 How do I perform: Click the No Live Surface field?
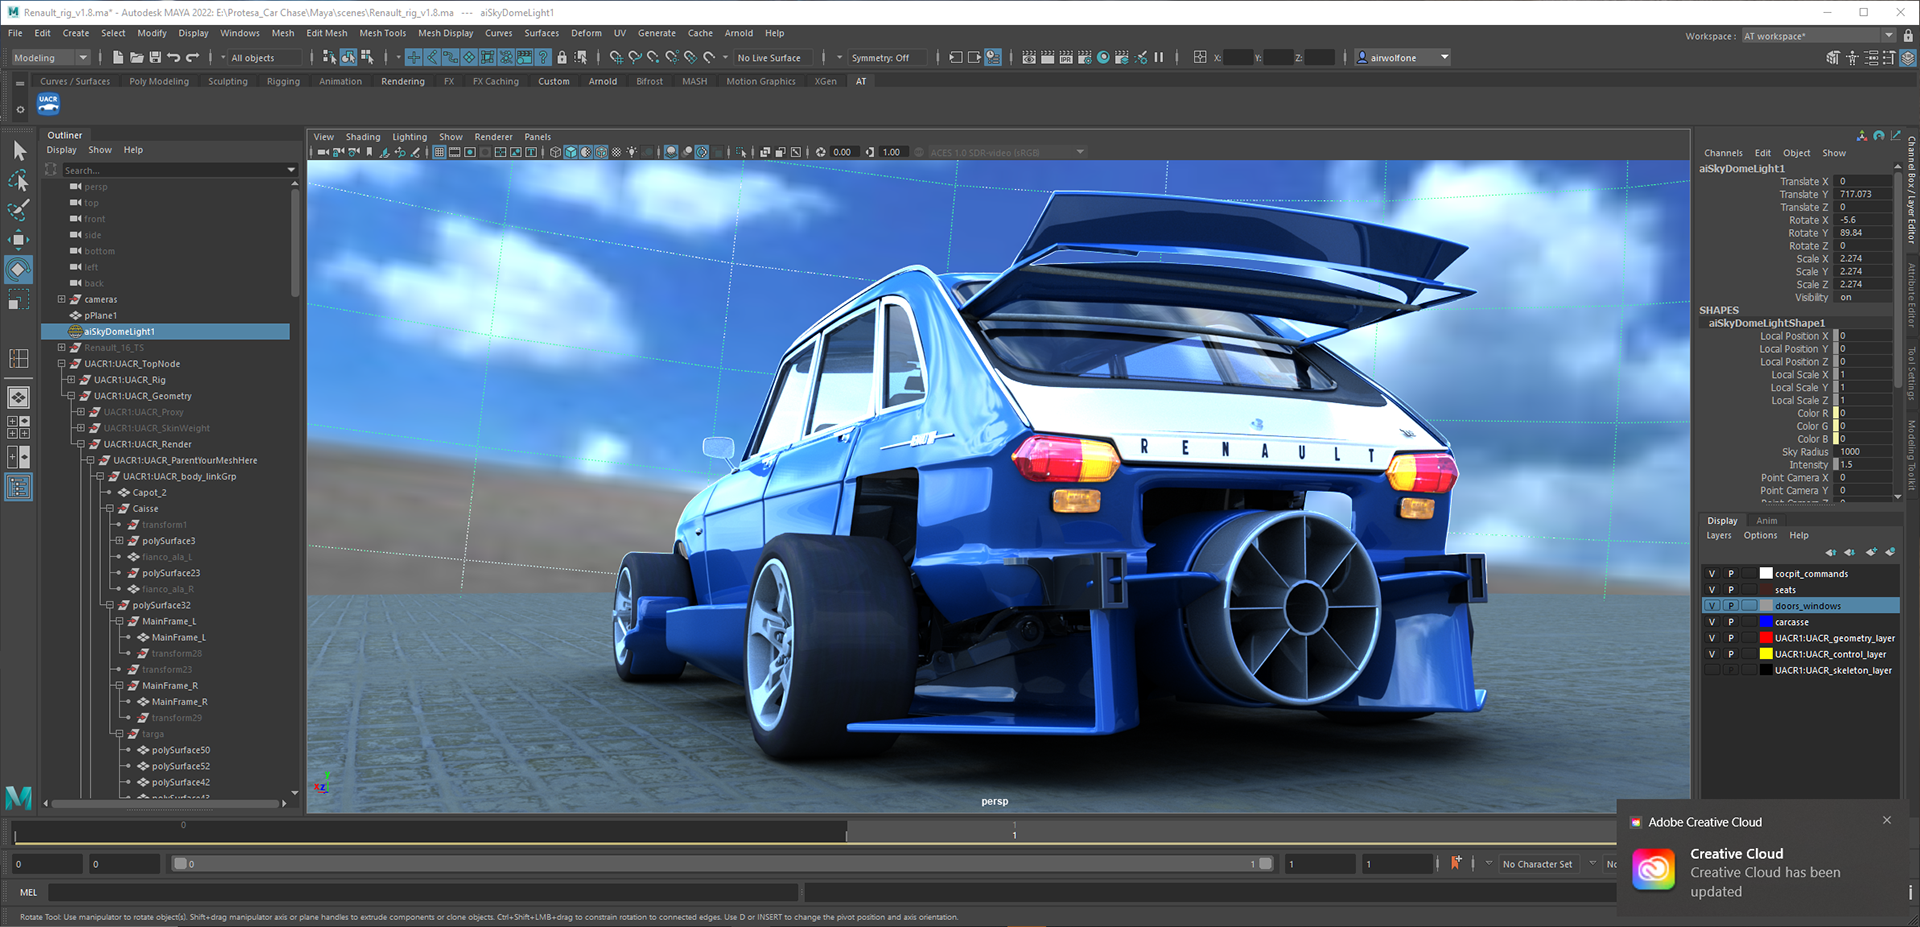pos(773,58)
